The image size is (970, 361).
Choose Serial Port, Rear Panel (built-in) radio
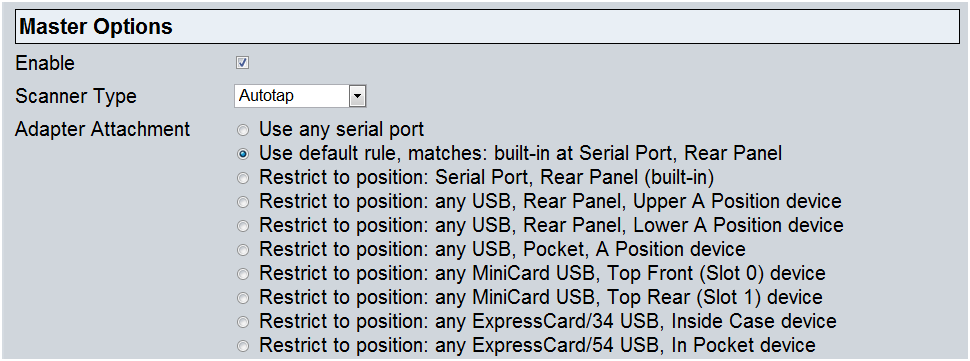[x=244, y=178]
